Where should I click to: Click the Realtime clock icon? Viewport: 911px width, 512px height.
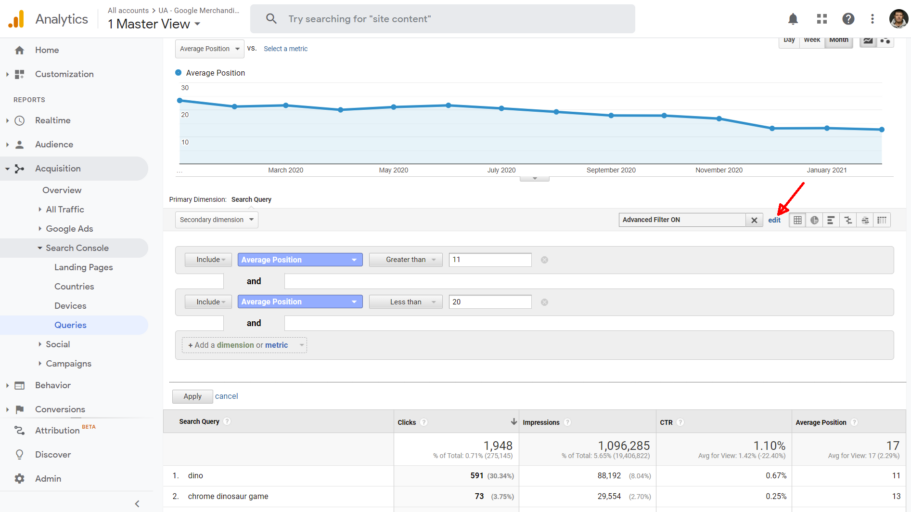click(19, 120)
